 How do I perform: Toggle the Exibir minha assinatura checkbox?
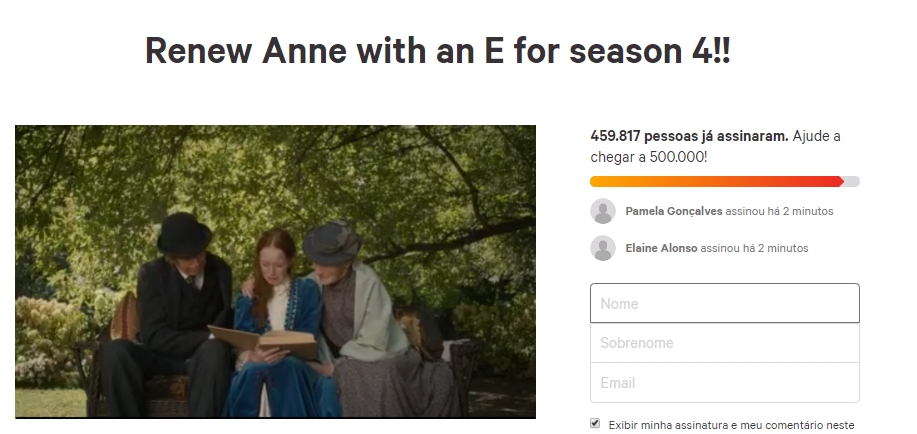(x=596, y=424)
